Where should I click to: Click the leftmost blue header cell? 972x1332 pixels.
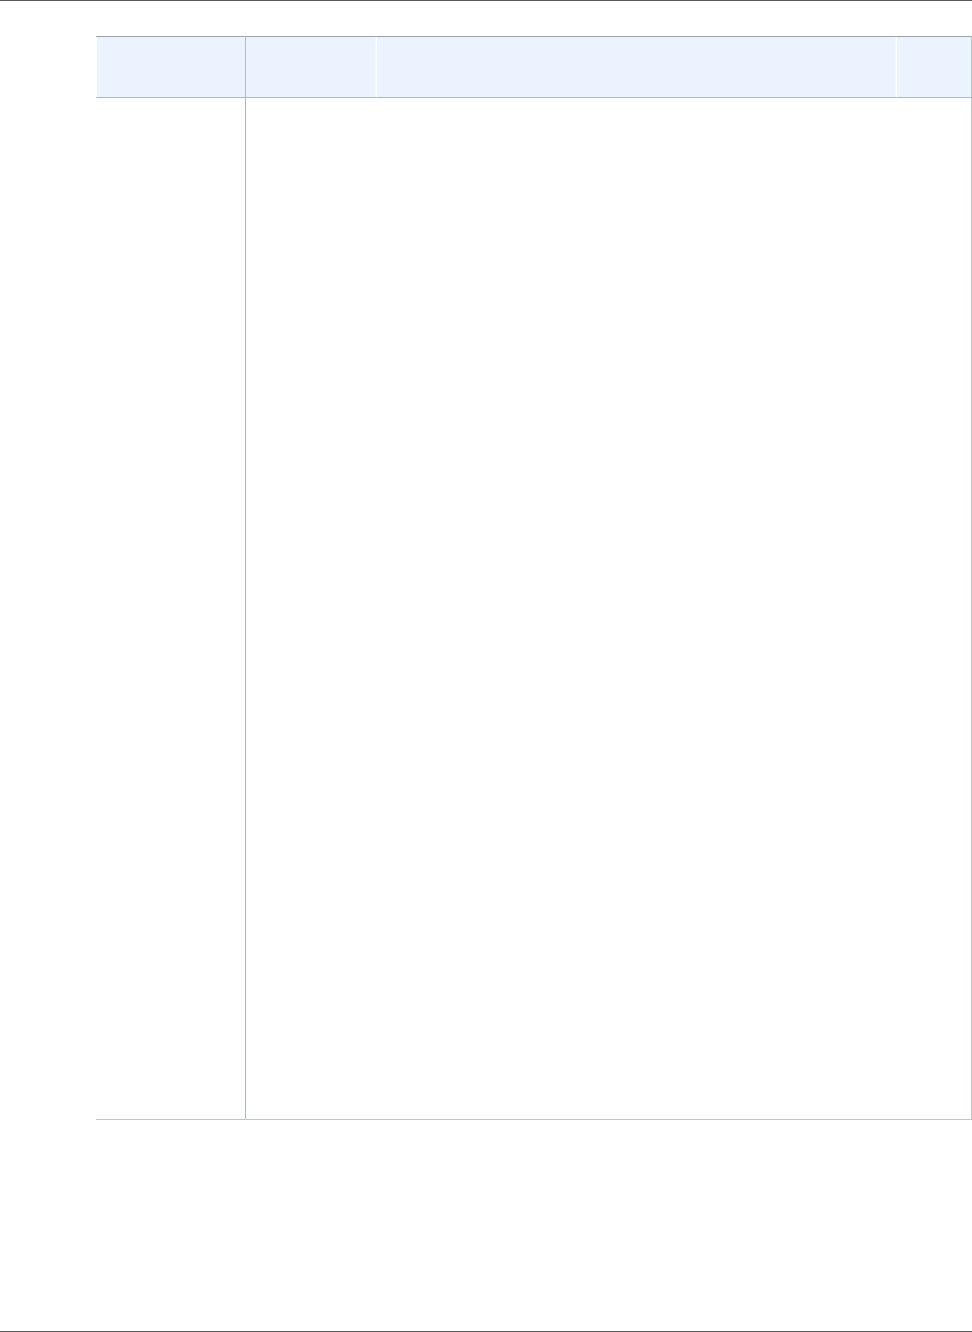click(x=170, y=67)
